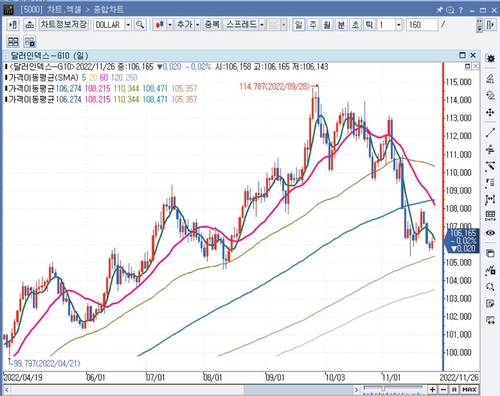Click scrollbar left arrow

pos(7,390)
